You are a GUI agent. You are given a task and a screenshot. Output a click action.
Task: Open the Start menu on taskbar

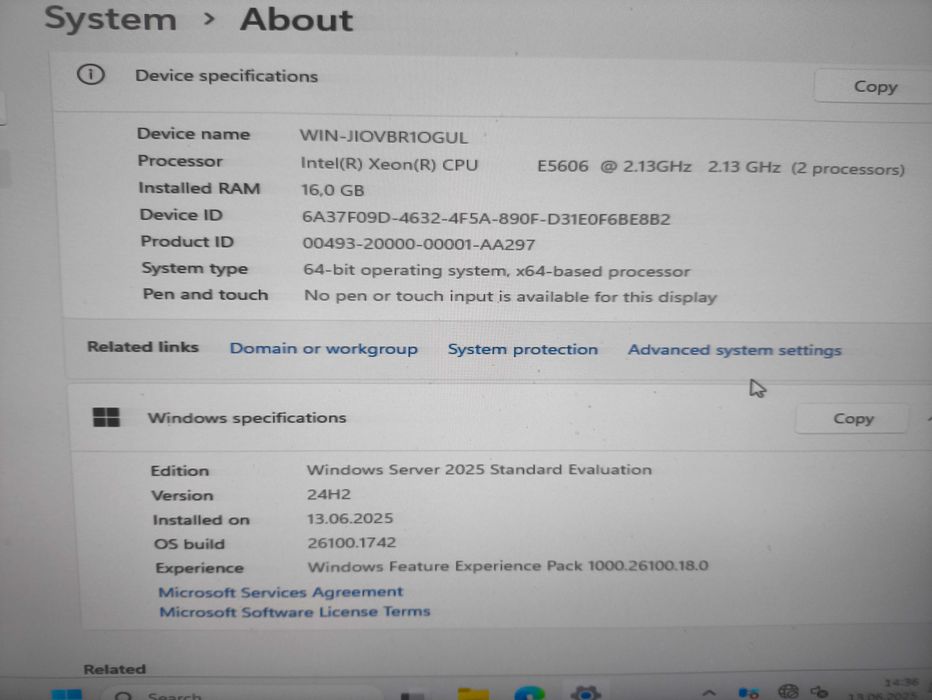tap(67, 694)
